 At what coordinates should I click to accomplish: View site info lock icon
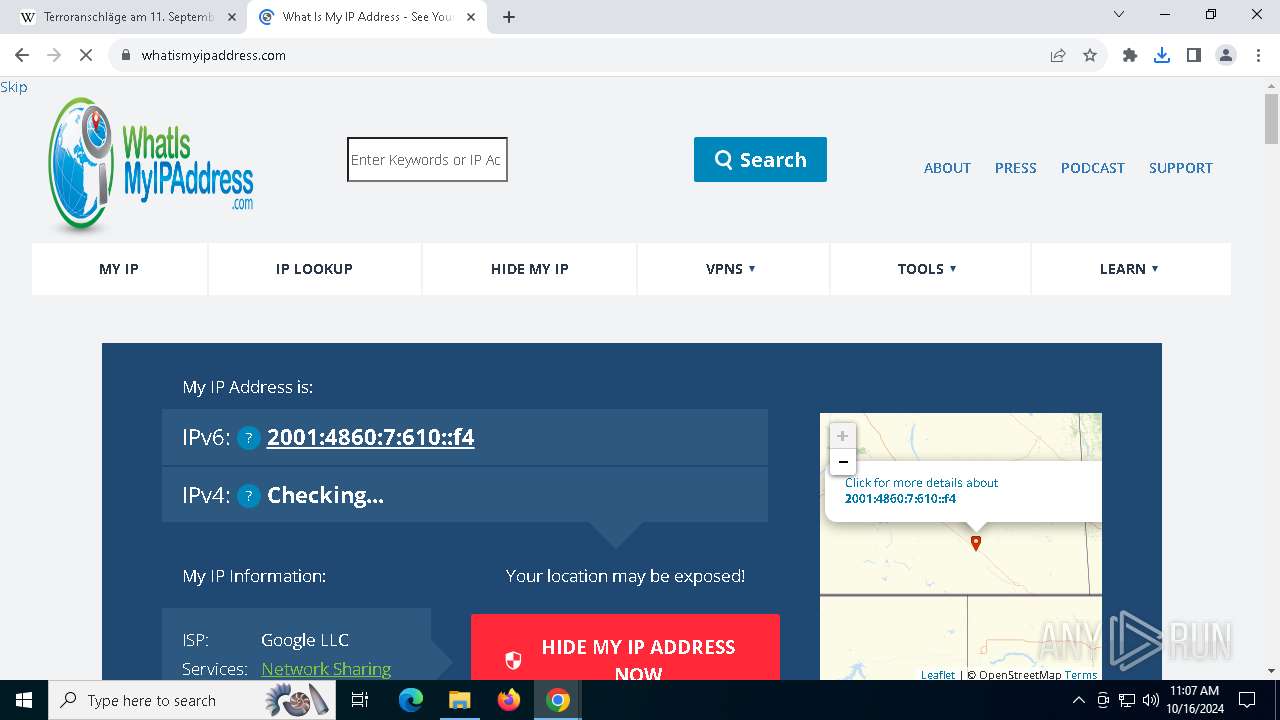pyautogui.click(x=125, y=55)
